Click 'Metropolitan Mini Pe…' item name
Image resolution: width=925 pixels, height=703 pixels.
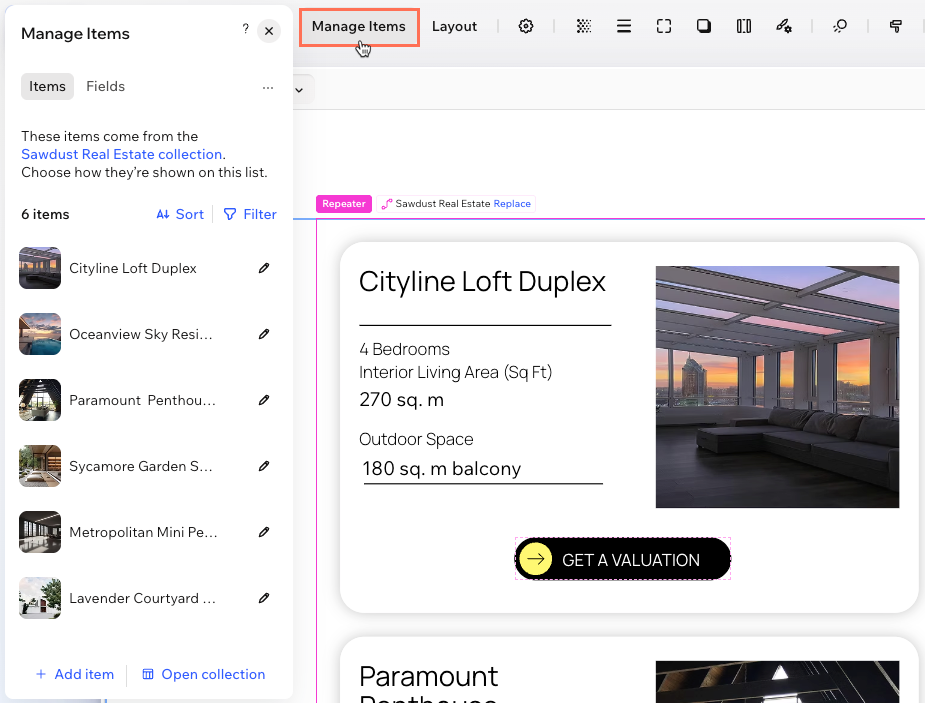[143, 533]
